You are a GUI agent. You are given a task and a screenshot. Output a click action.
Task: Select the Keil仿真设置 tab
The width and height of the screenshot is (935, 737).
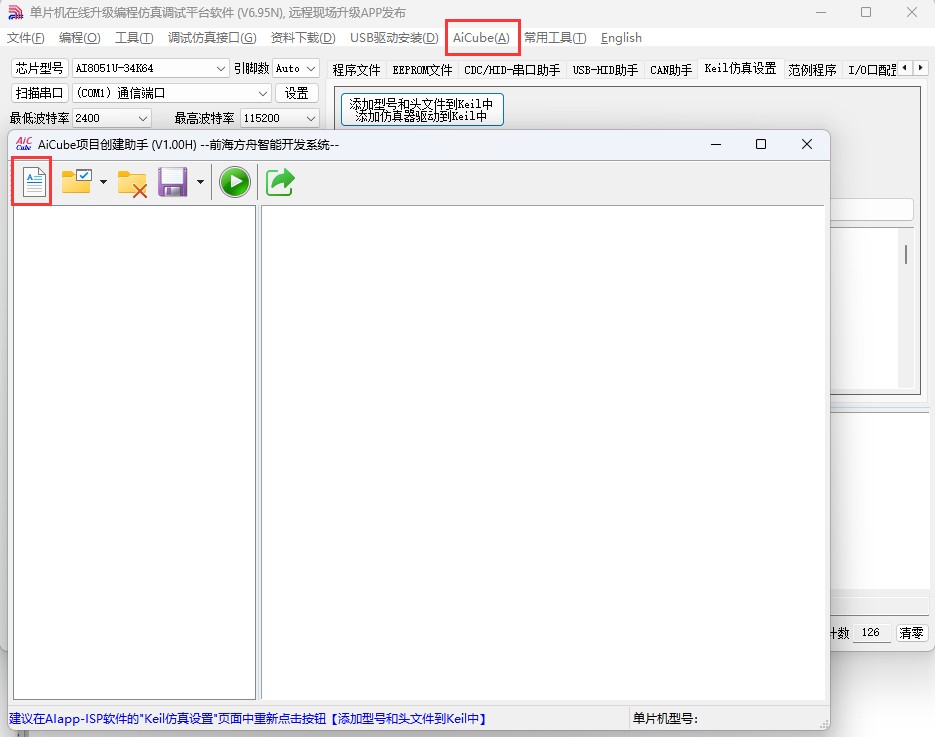tap(740, 69)
